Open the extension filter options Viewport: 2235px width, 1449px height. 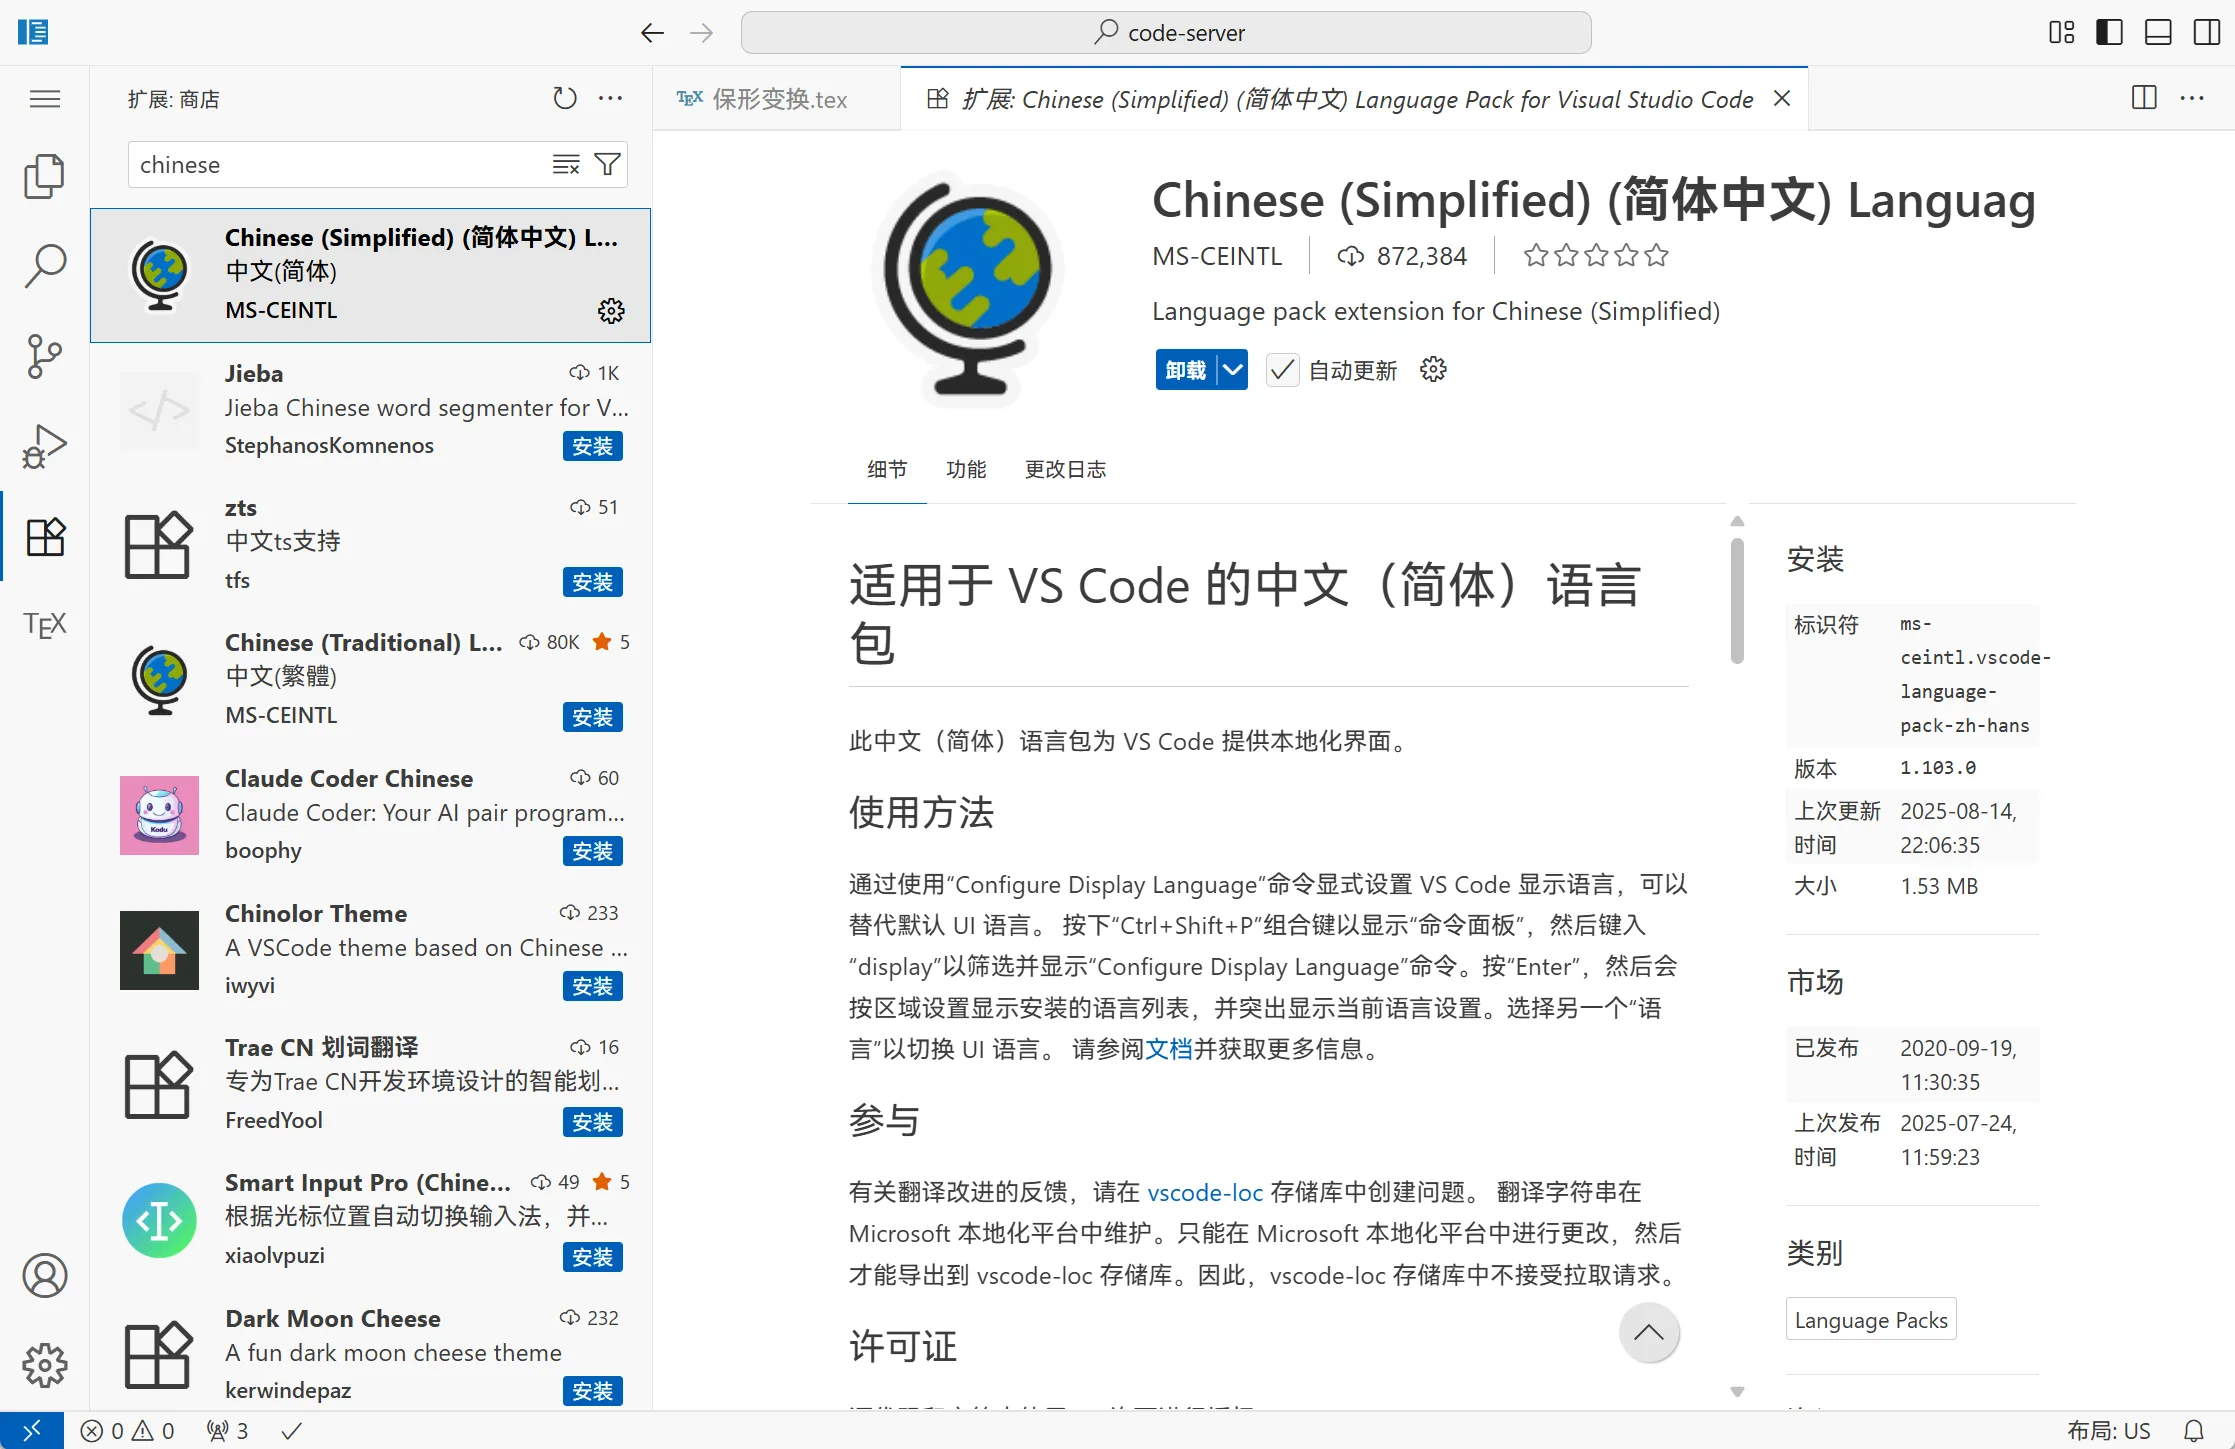(607, 164)
